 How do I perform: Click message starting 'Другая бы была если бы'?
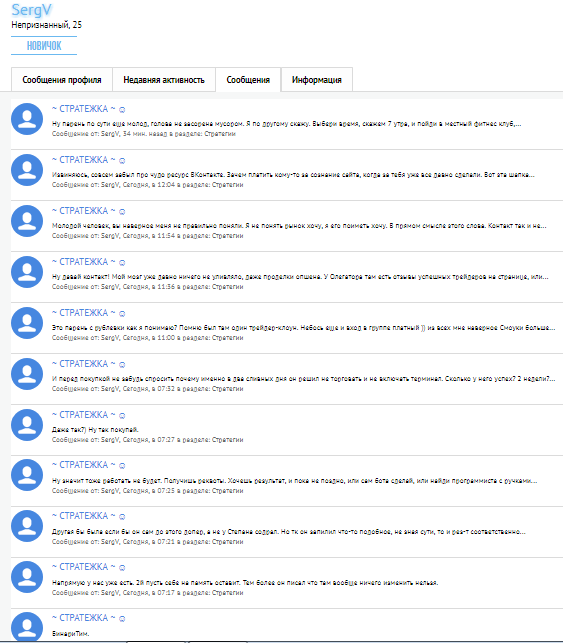coord(289,531)
